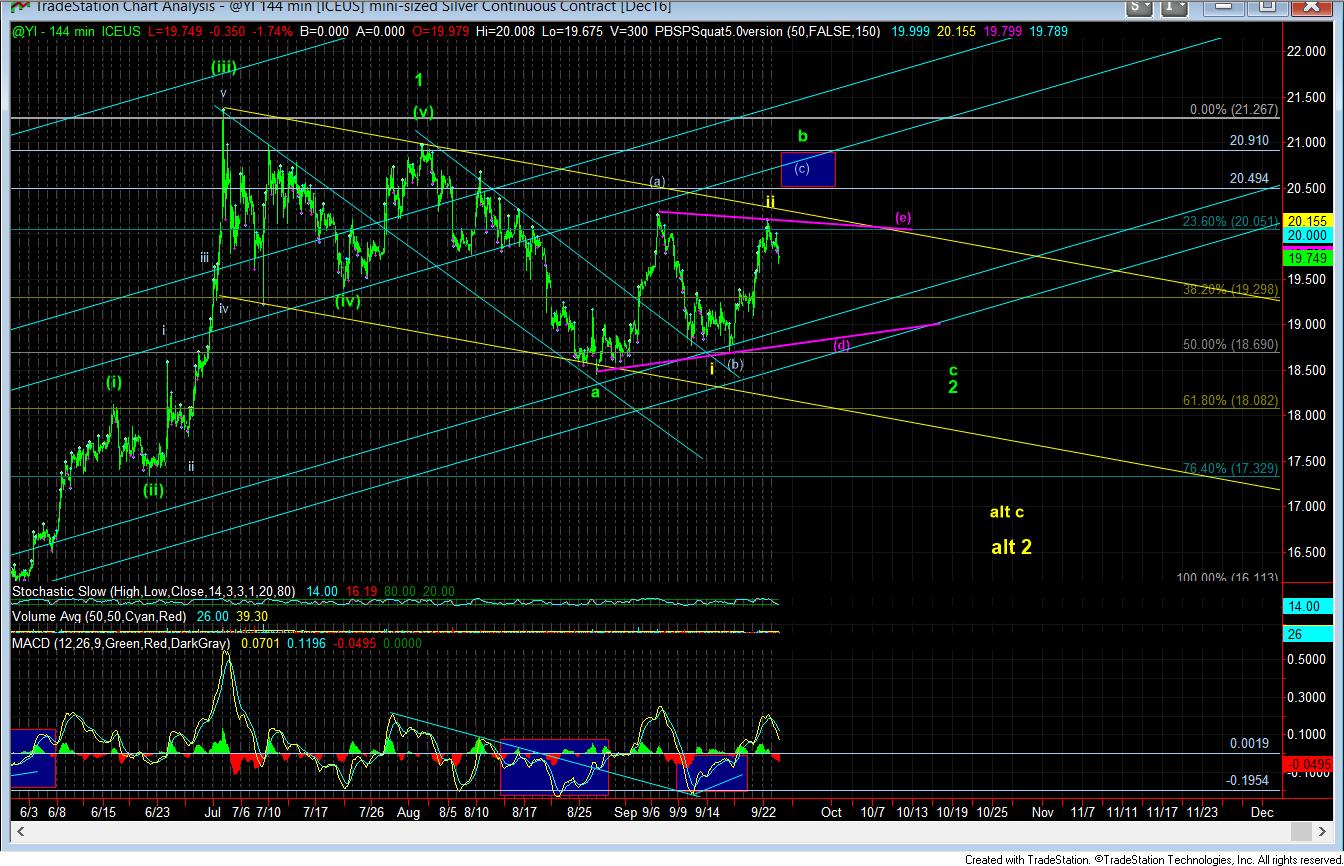Click the '14.00' stochastic axis tag
1344x866 pixels.
click(1310, 606)
